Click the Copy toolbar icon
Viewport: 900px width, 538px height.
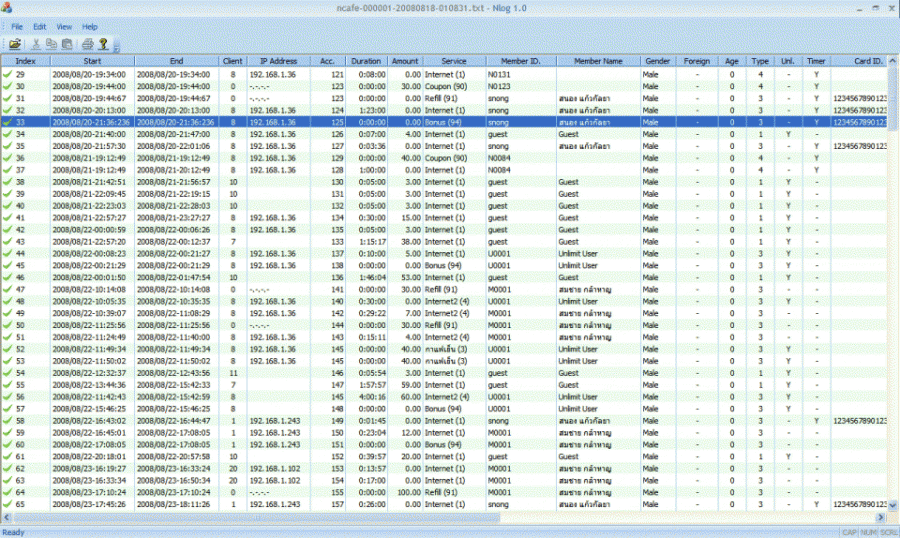click(x=51, y=44)
